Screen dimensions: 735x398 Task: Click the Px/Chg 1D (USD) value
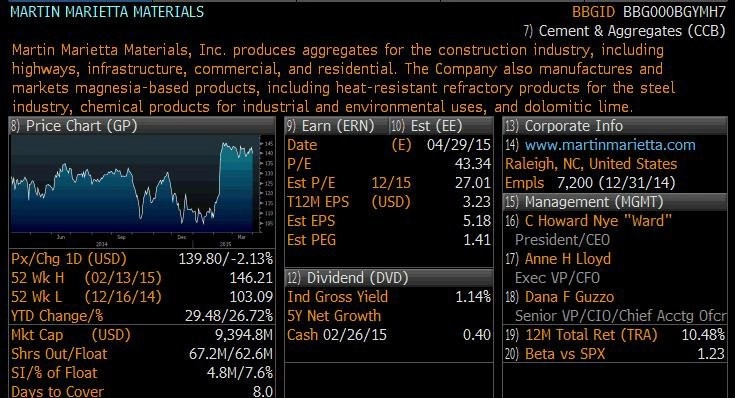tap(225, 259)
